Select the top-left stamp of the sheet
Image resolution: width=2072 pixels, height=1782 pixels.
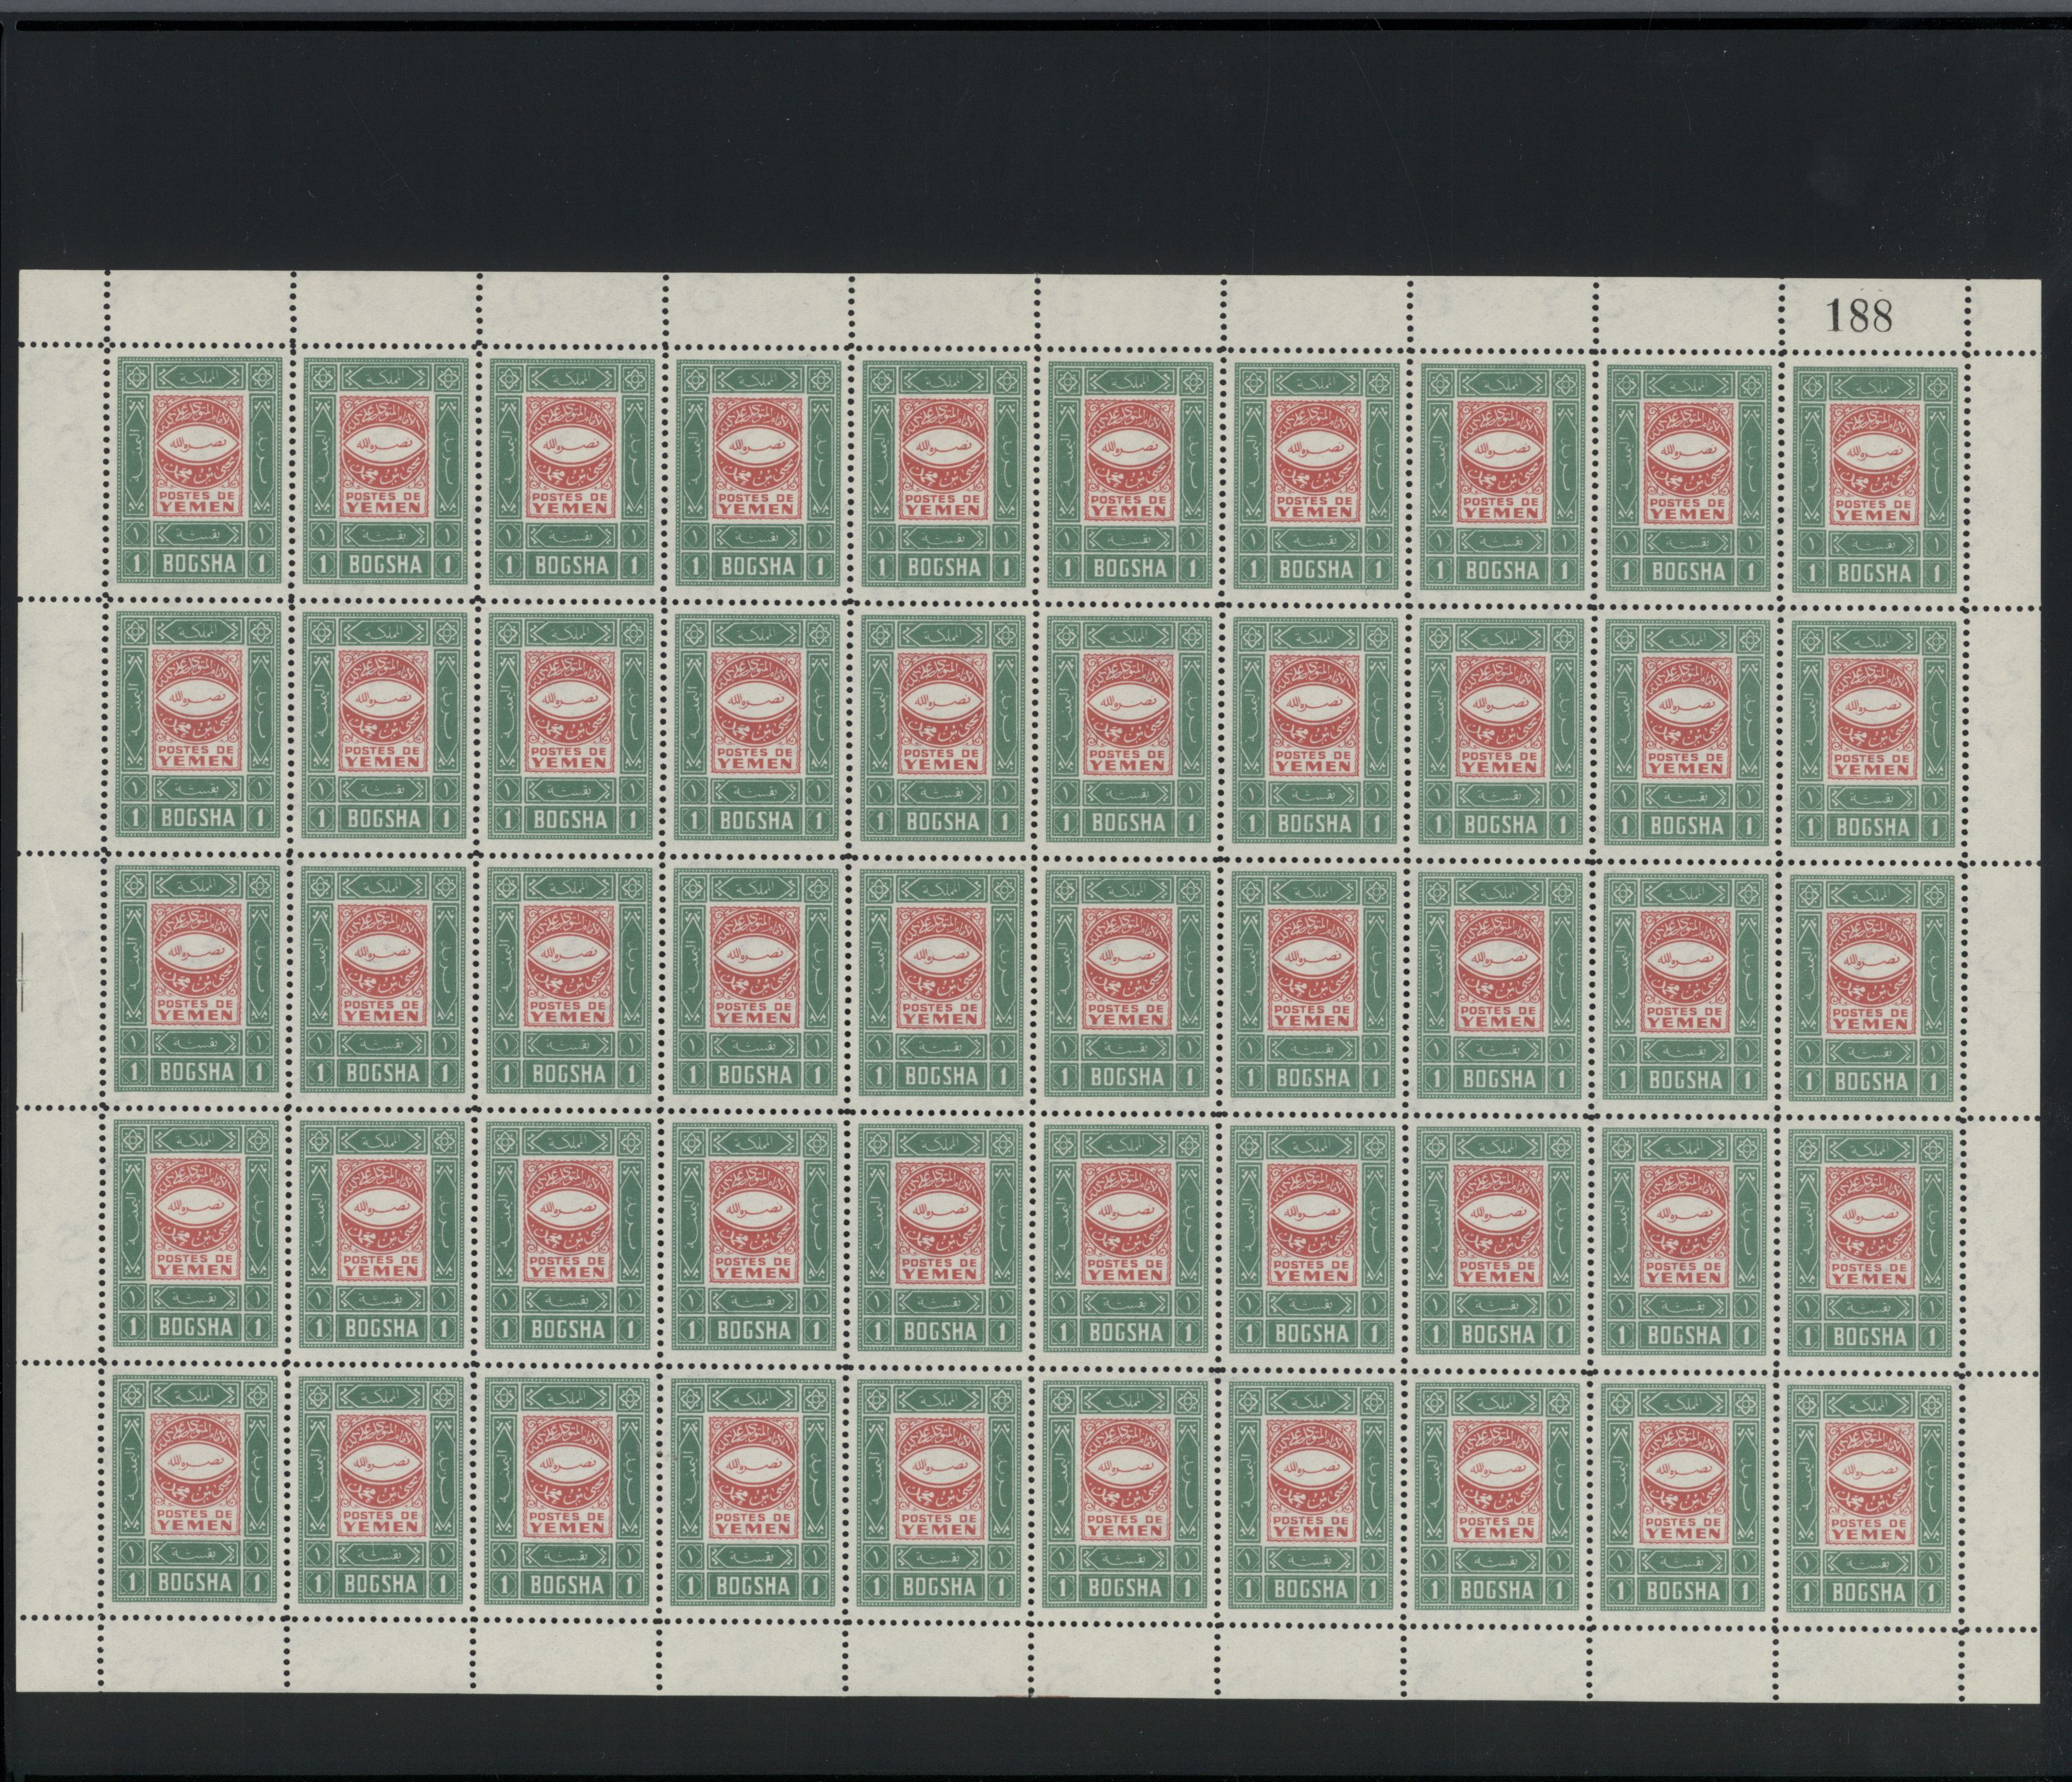198,469
